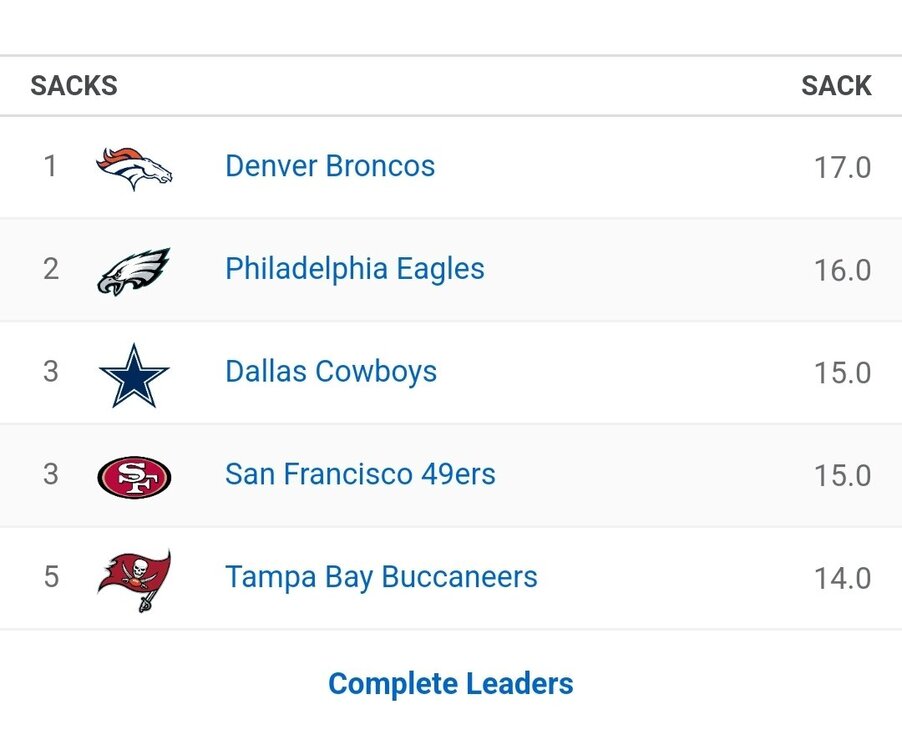Viewport: 902px width, 750px height.
Task: Click the Philadelphia Eagles logo
Action: [134, 270]
